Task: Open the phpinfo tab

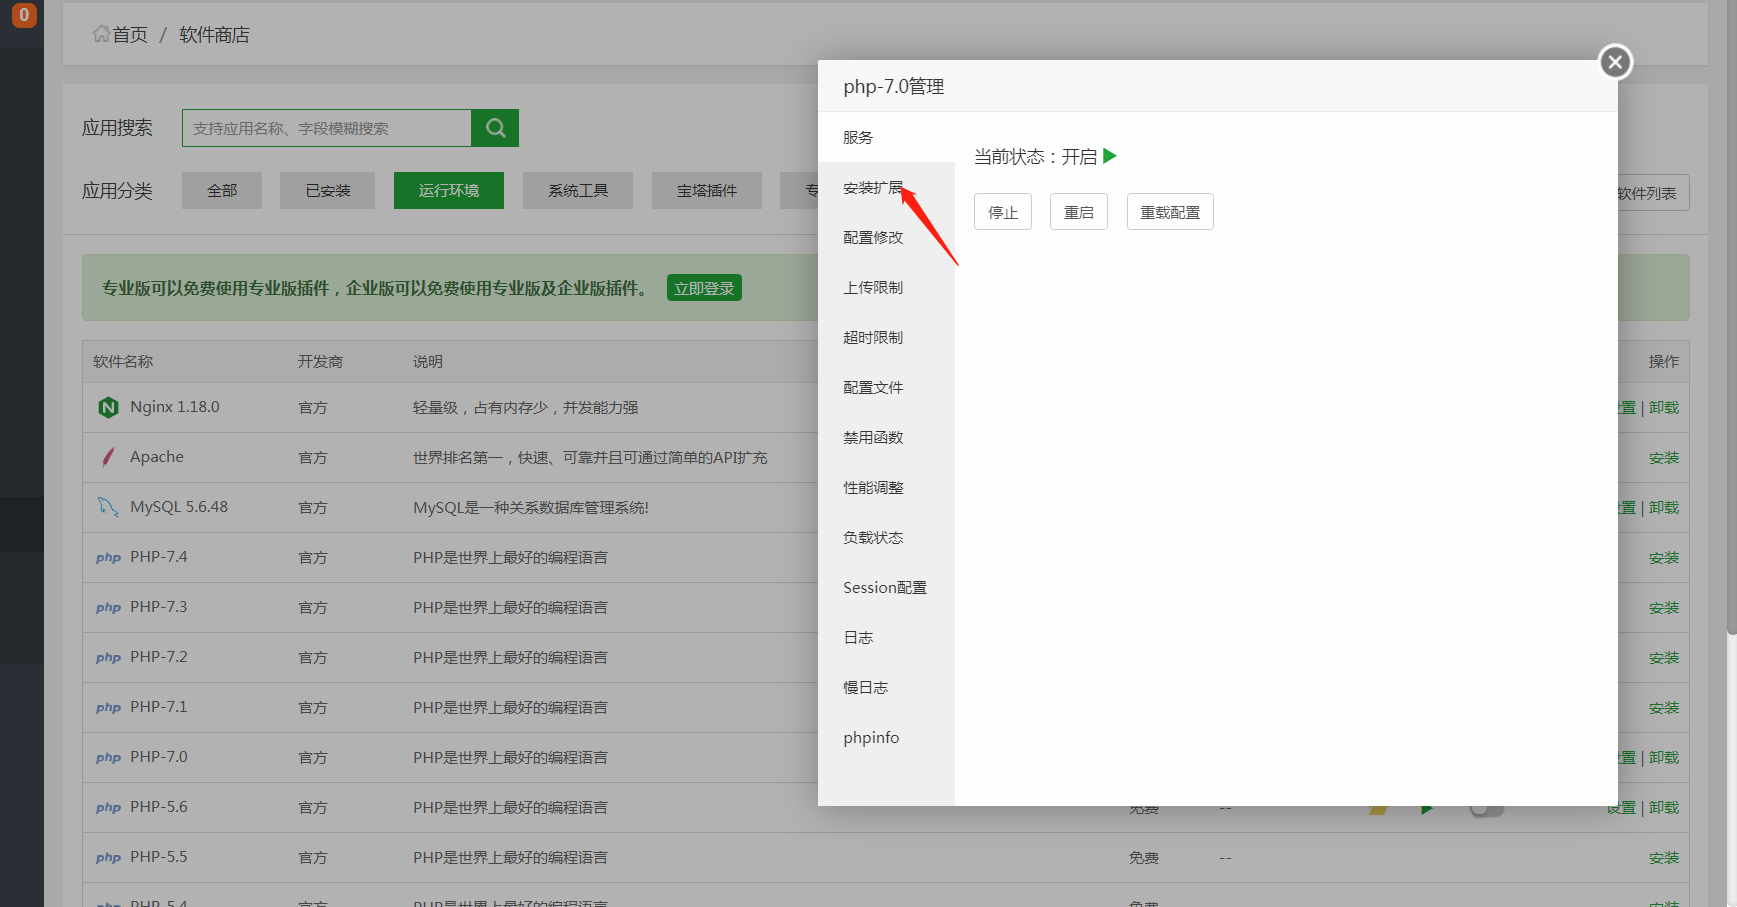Action: tap(871, 738)
